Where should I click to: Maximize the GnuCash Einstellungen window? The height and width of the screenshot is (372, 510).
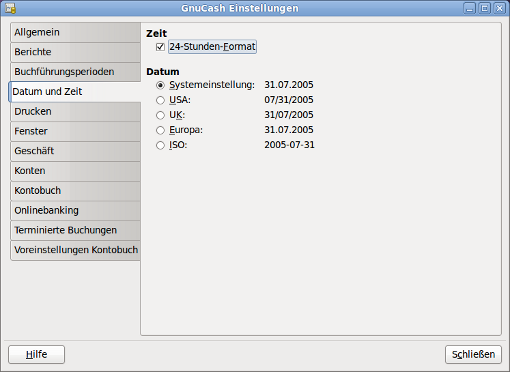click(x=484, y=8)
